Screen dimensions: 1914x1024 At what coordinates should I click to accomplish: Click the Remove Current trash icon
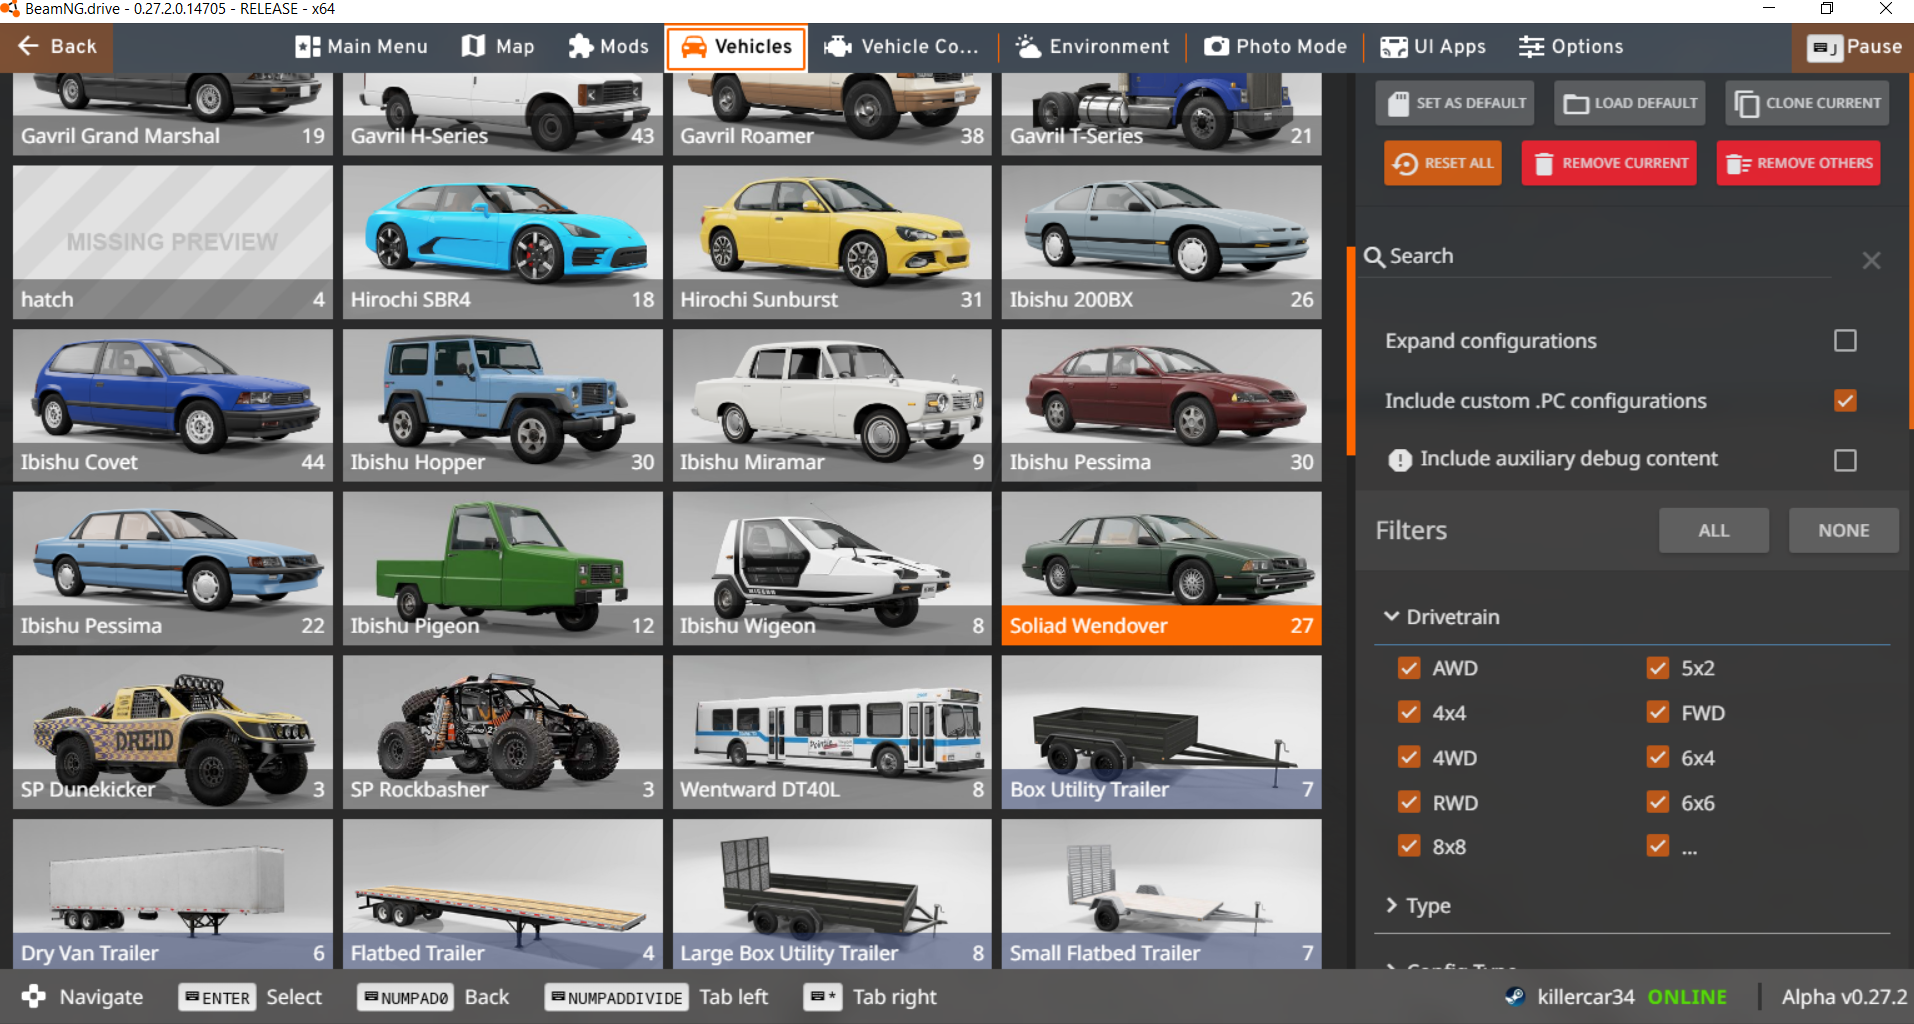pyautogui.click(x=1543, y=164)
